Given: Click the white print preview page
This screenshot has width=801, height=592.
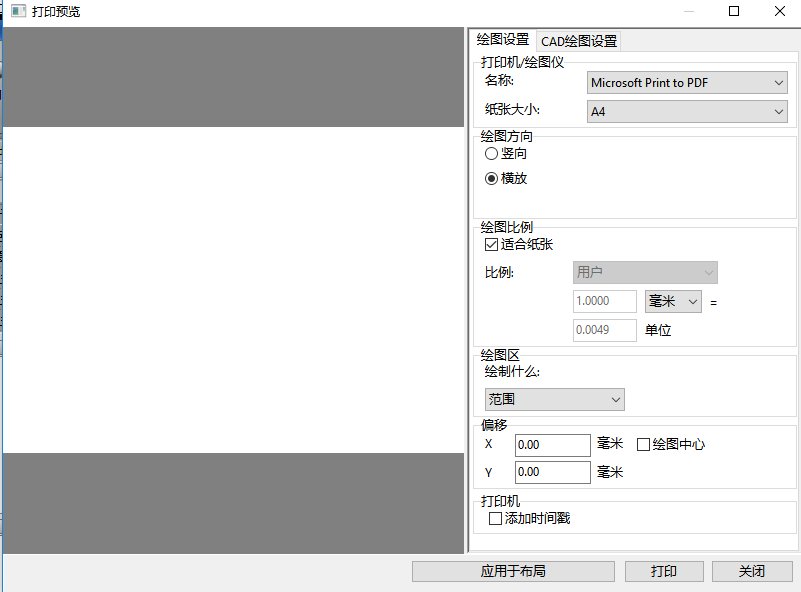Looking at the screenshot, I should click(x=233, y=290).
